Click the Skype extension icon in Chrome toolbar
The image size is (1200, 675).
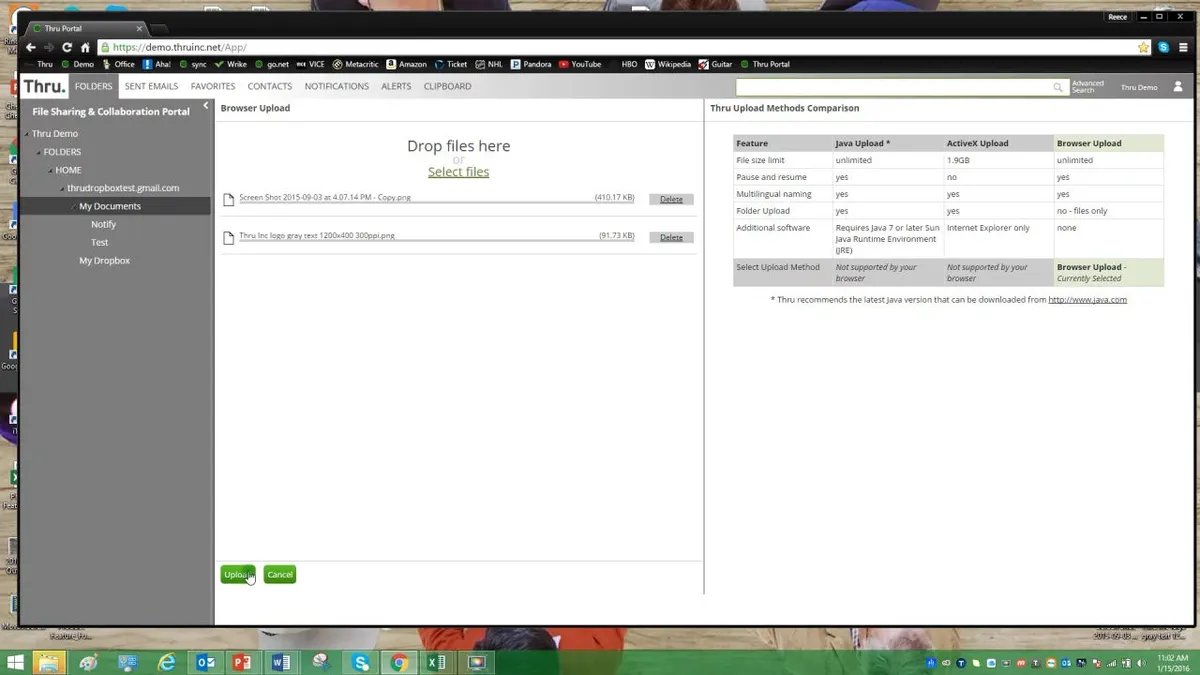tap(1163, 47)
